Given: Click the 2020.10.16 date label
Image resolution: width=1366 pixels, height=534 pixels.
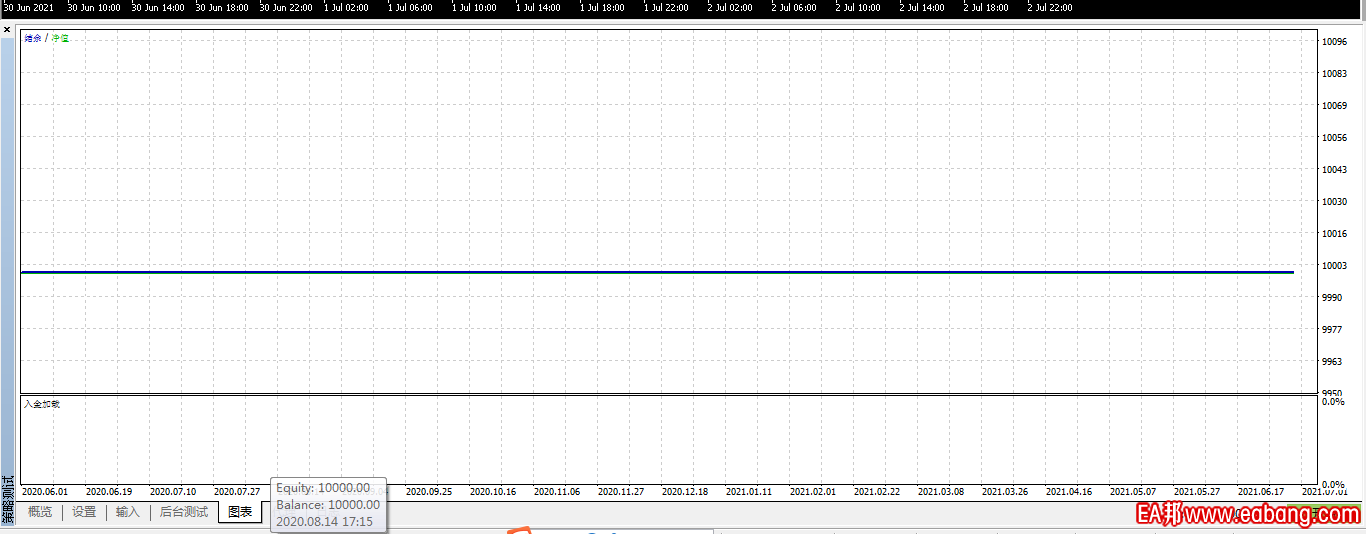Looking at the screenshot, I should click(x=493, y=492).
